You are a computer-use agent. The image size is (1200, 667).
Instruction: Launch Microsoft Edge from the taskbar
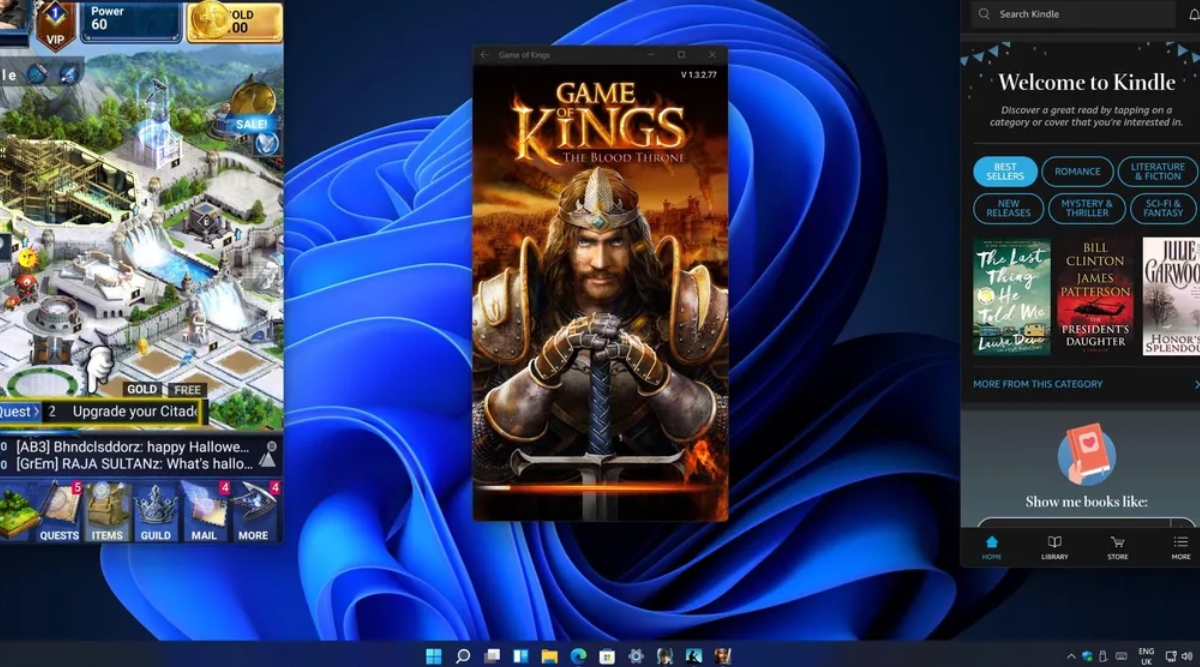point(578,656)
